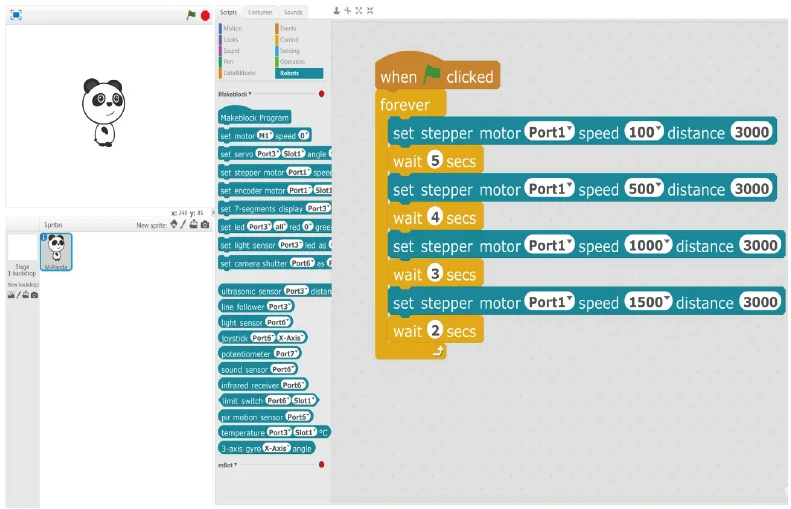
Task: Expand the mBot extension section
Action: point(228,465)
